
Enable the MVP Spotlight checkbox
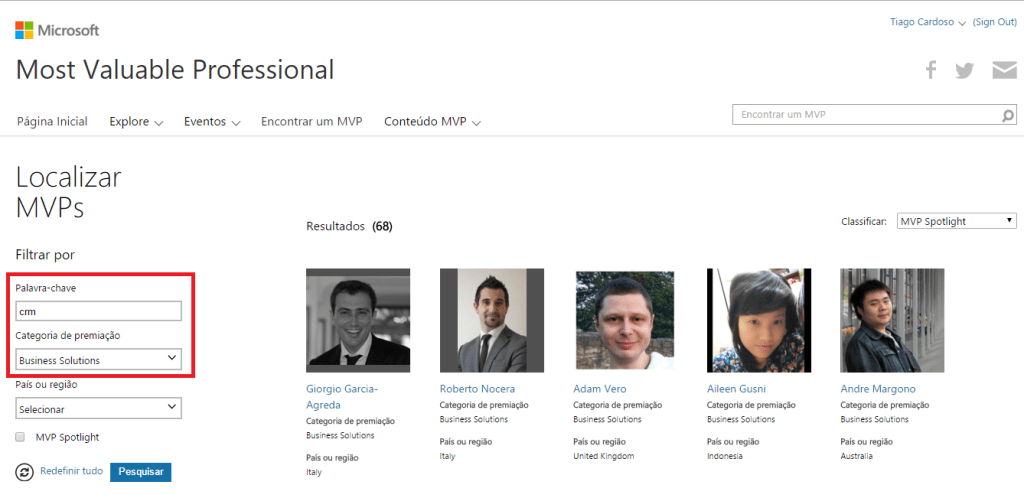coord(21,437)
